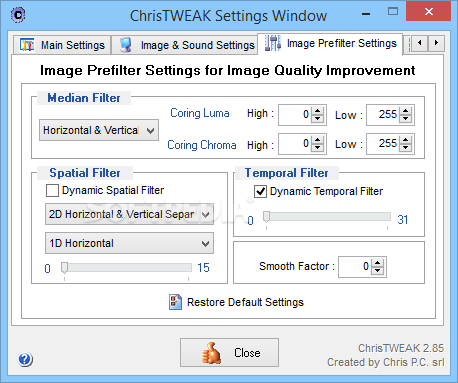458x383 pixels.
Task: Click the 'Median Filter' group heading
Action: pos(84,98)
